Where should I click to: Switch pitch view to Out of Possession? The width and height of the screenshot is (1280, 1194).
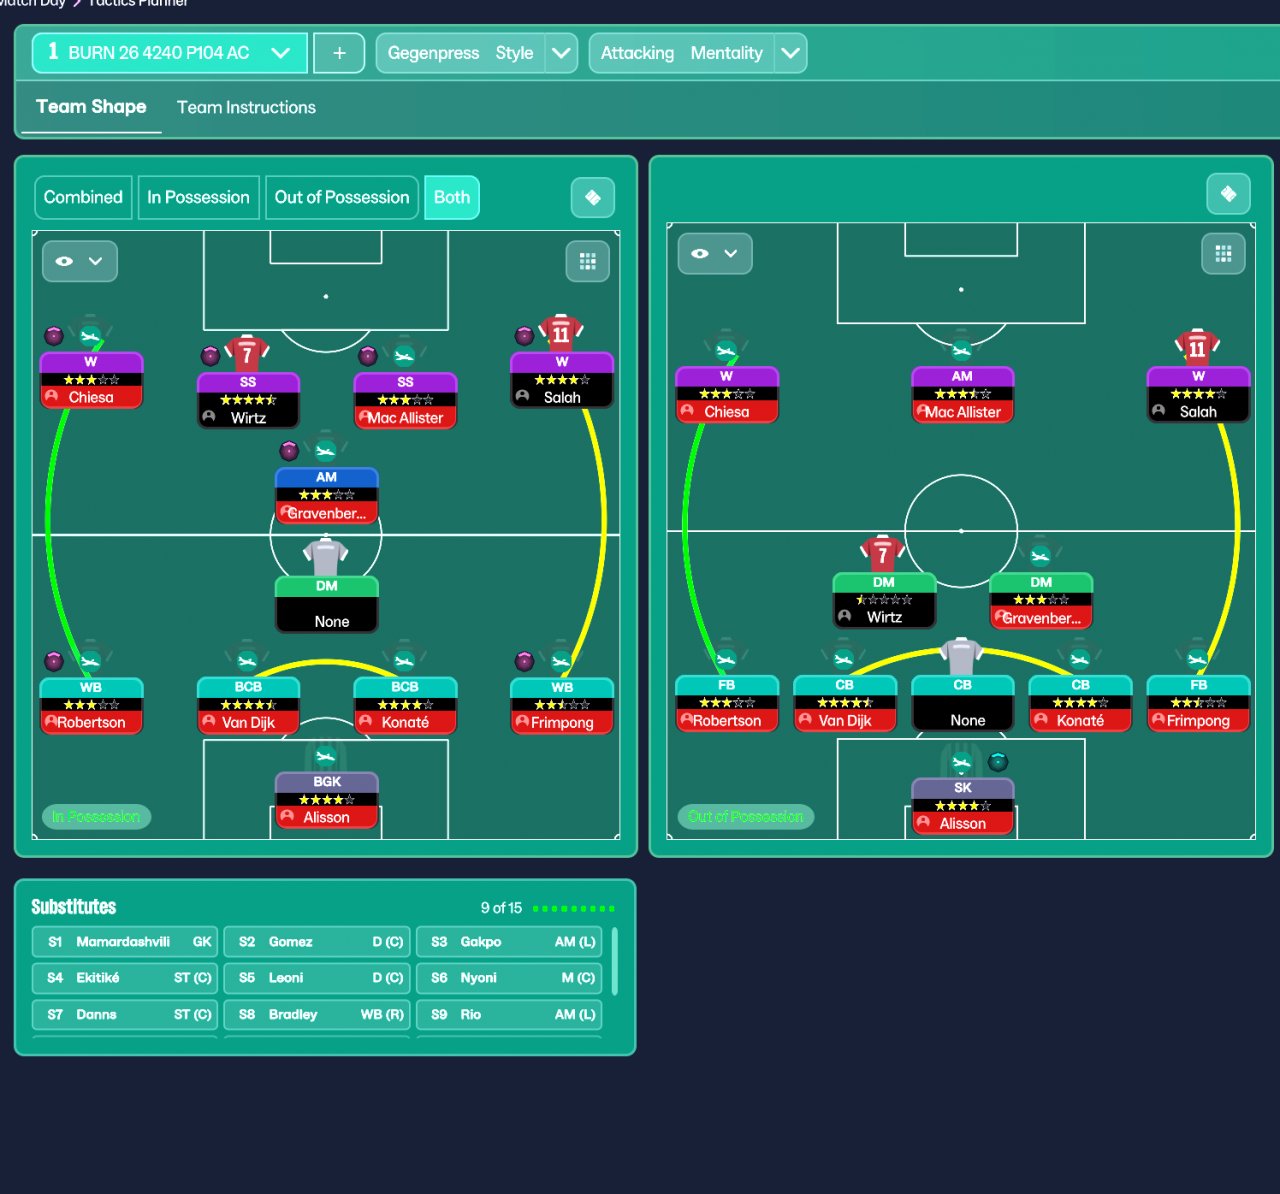click(342, 197)
